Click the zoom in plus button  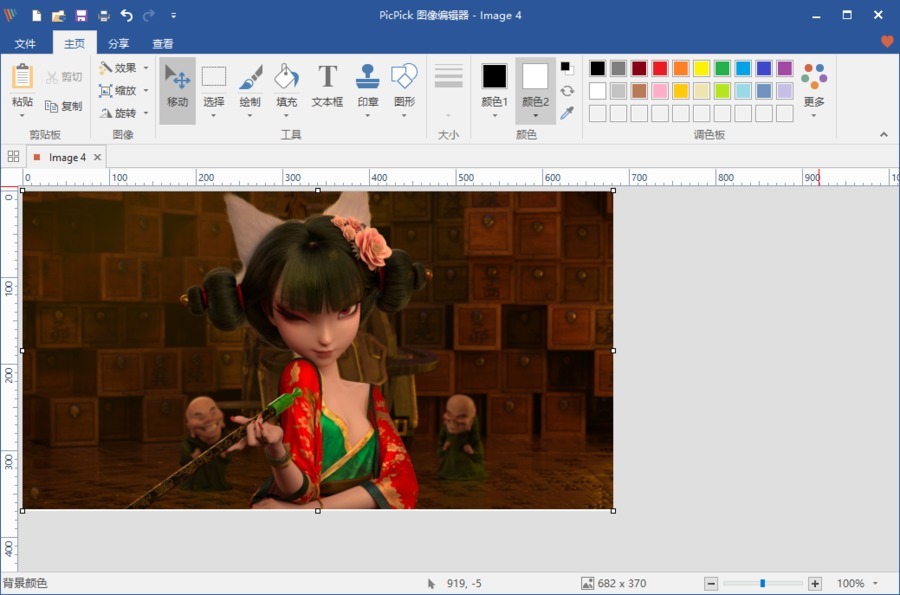pyautogui.click(x=814, y=584)
